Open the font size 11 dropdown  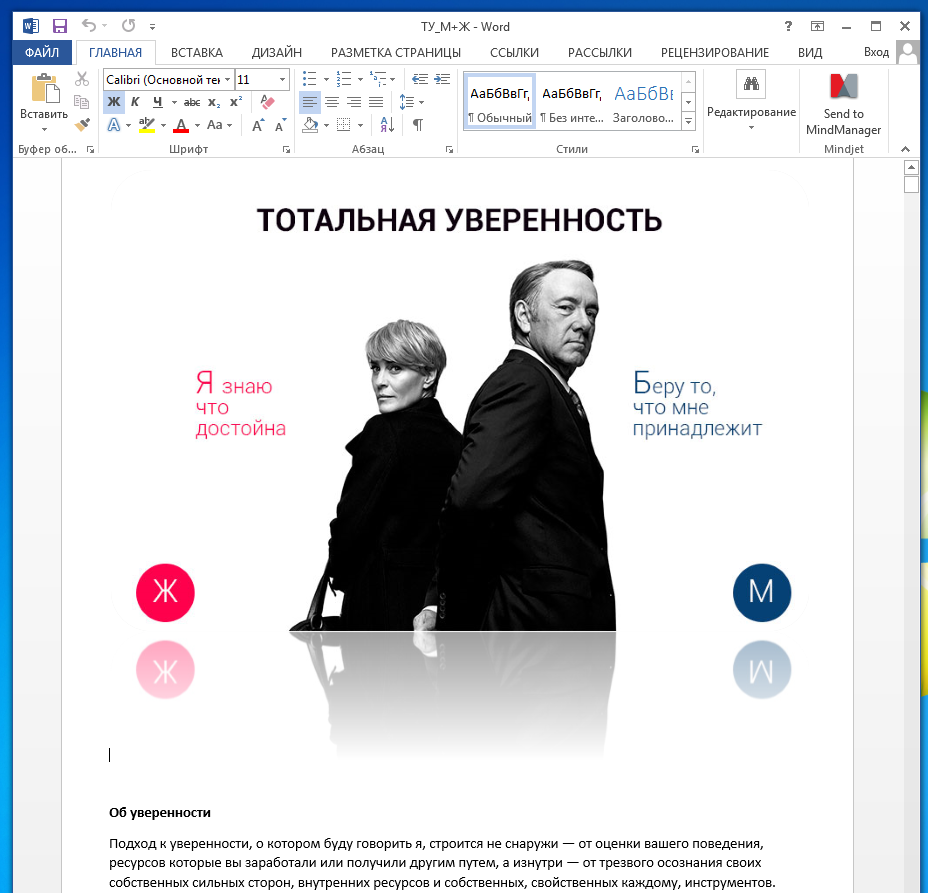(282, 79)
